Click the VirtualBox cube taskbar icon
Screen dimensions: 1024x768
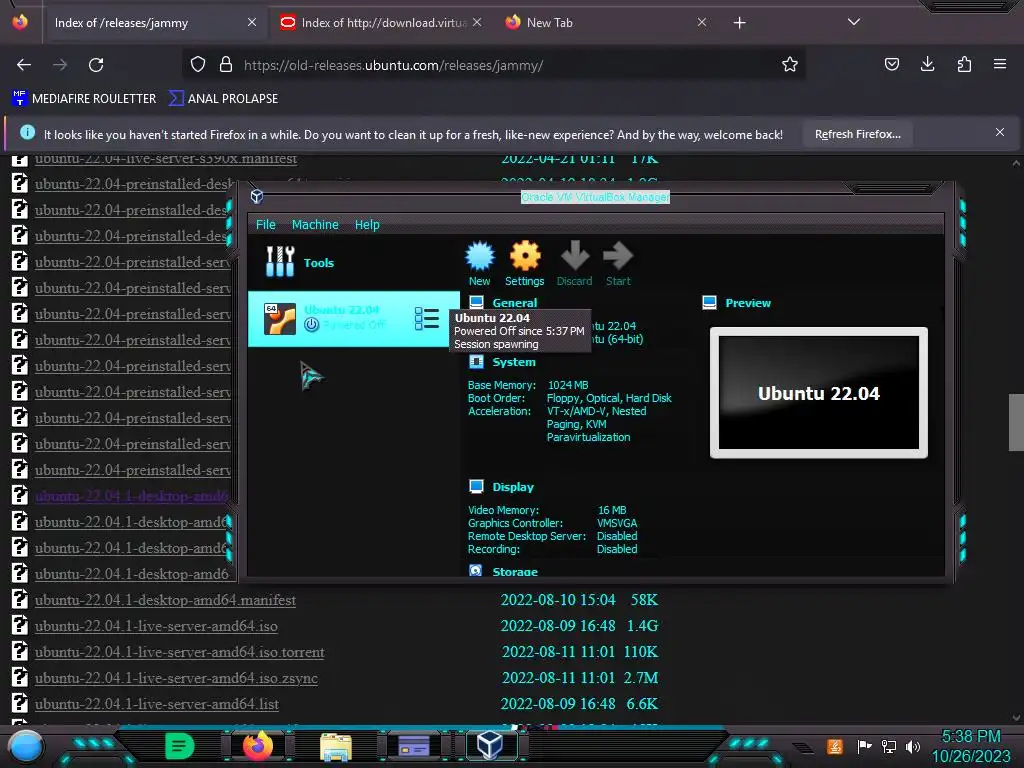490,745
